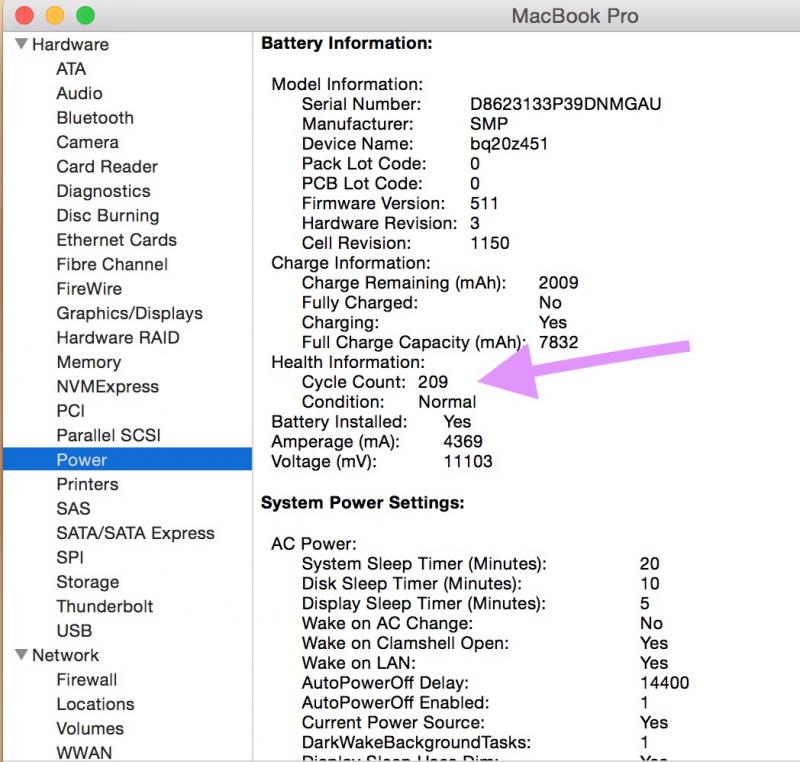The height and width of the screenshot is (762, 800).
Task: Click the Manufacturer value SMP
Action: (489, 124)
